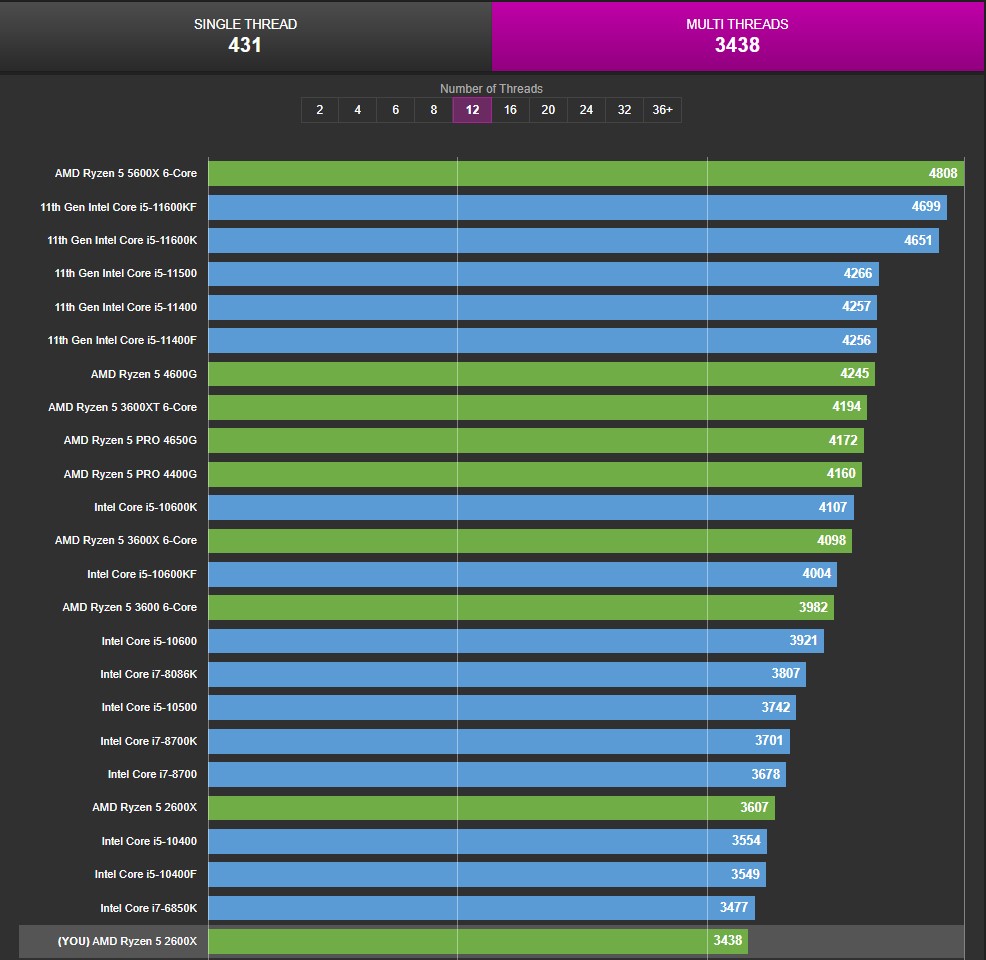986x960 pixels.
Task: Click the AMD Ryzen 5 3600X 6-Core label
Action: [126, 541]
